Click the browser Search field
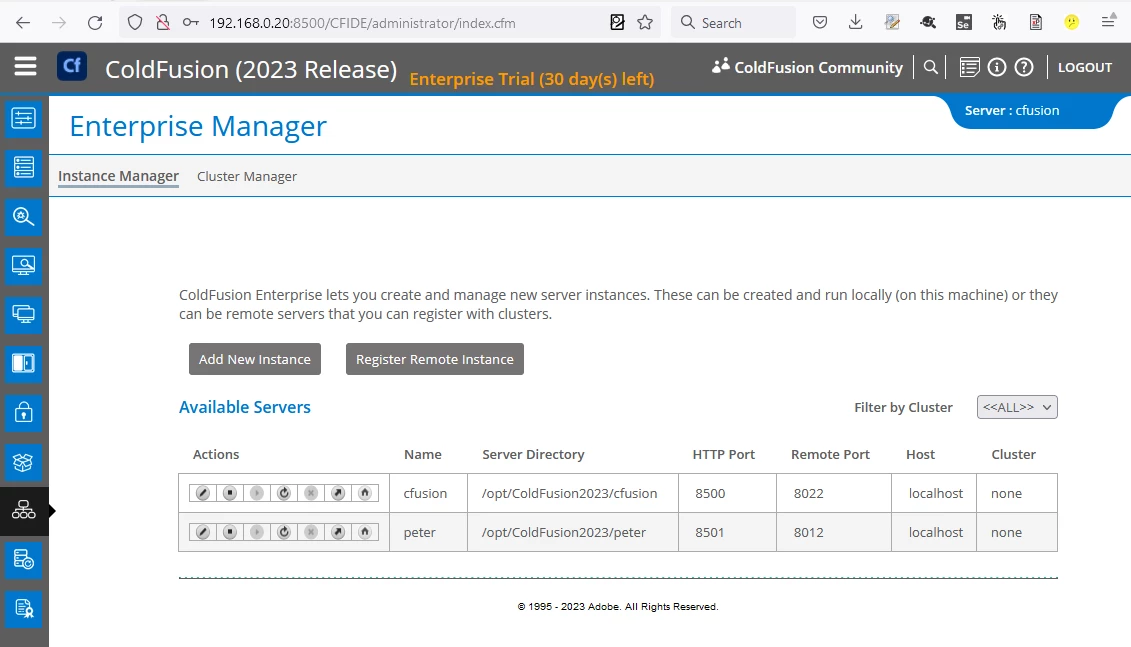The width and height of the screenshot is (1131, 647). click(x=734, y=22)
